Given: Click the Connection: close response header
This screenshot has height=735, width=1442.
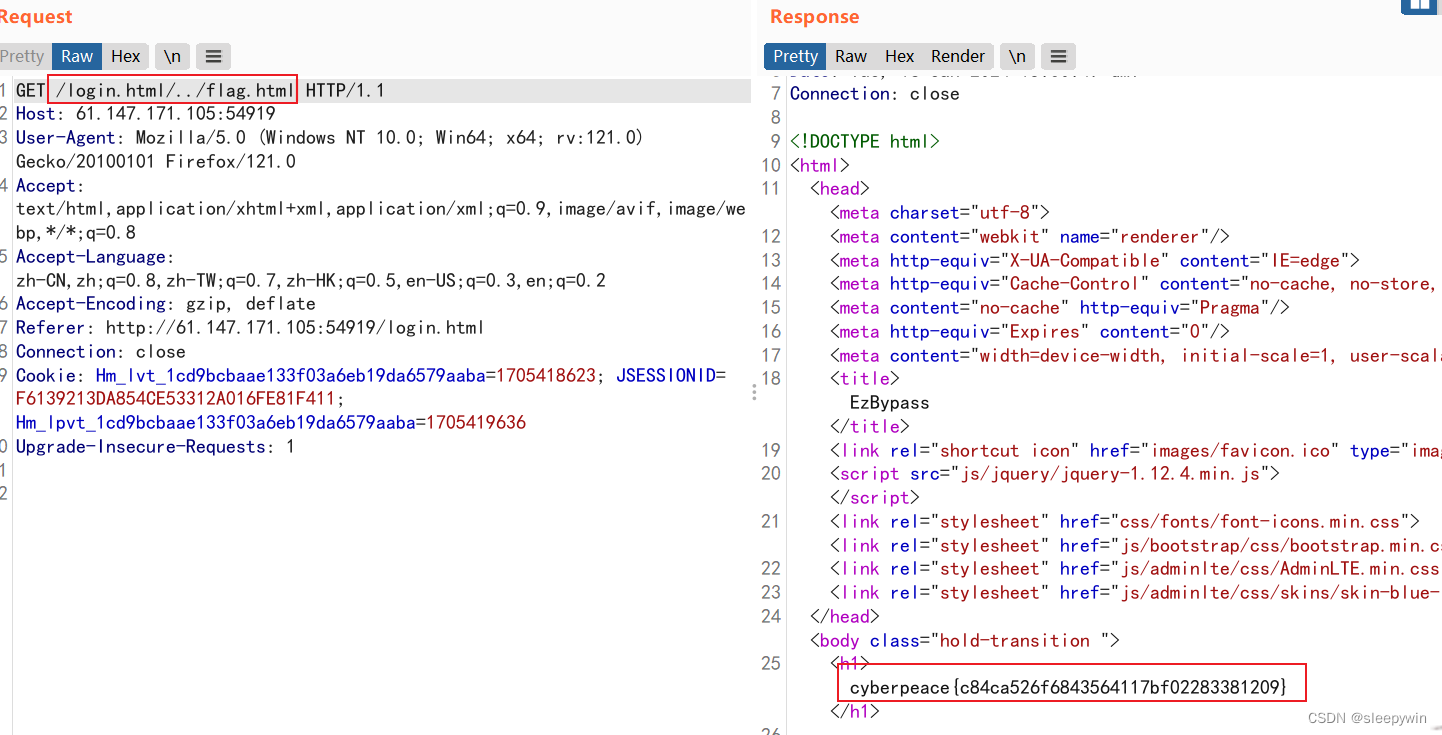Looking at the screenshot, I should (875, 94).
